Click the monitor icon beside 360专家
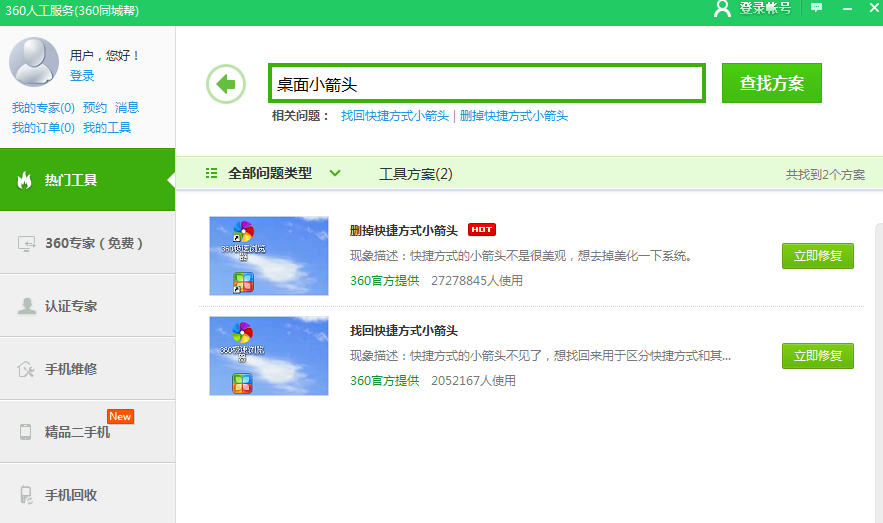 [x=26, y=243]
